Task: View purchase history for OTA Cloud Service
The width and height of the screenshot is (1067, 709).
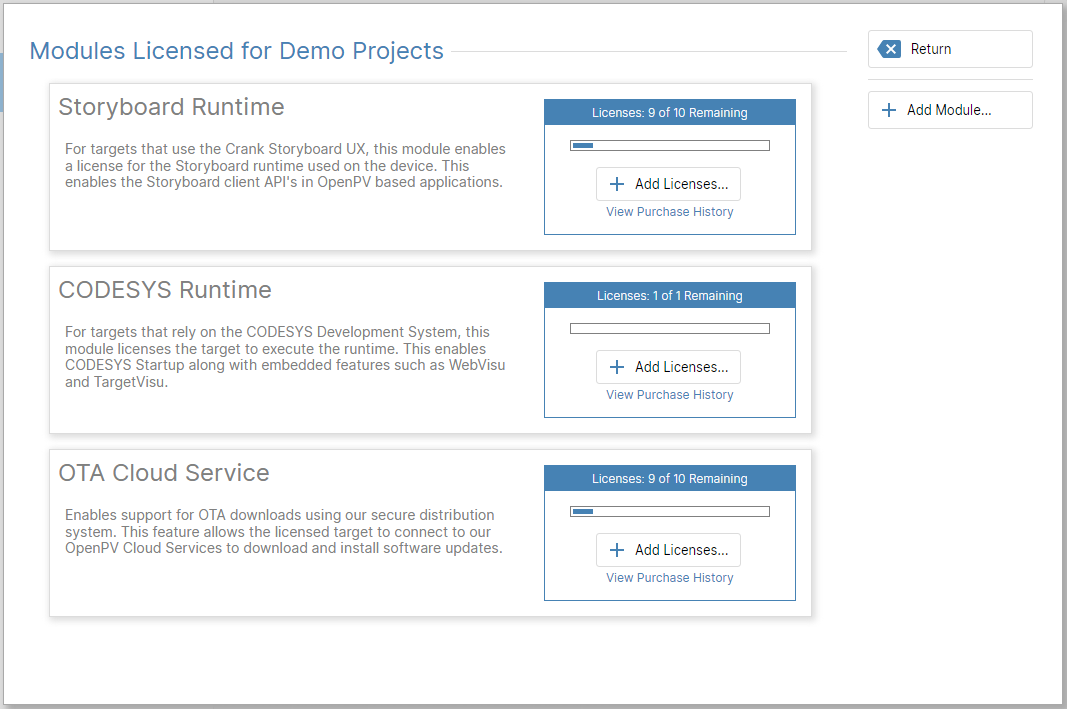Action: pos(670,578)
